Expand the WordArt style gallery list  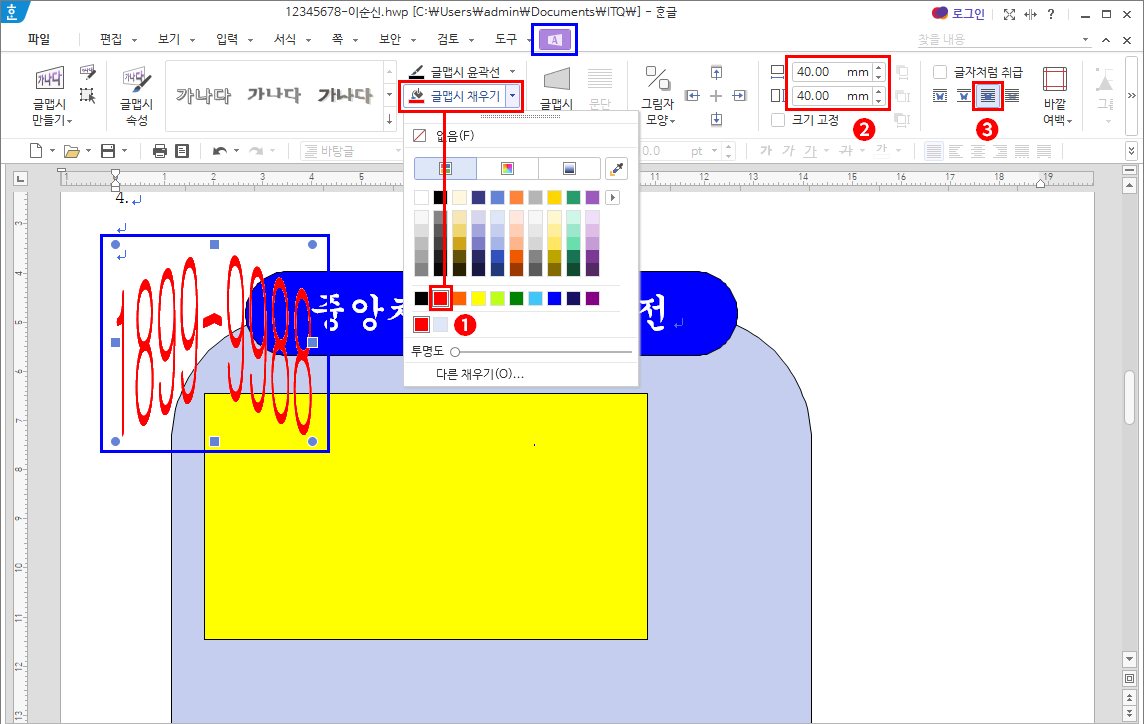(390, 119)
